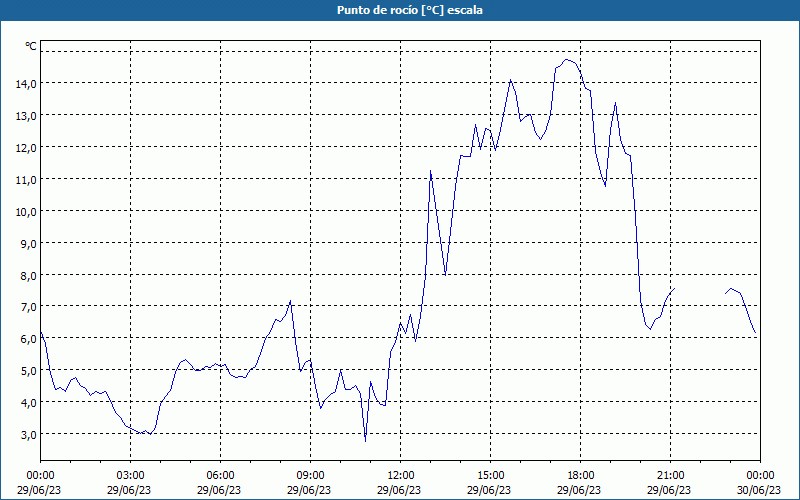Select the 5,0 y-axis label
Viewport: 800px width, 500px height.
(28, 371)
